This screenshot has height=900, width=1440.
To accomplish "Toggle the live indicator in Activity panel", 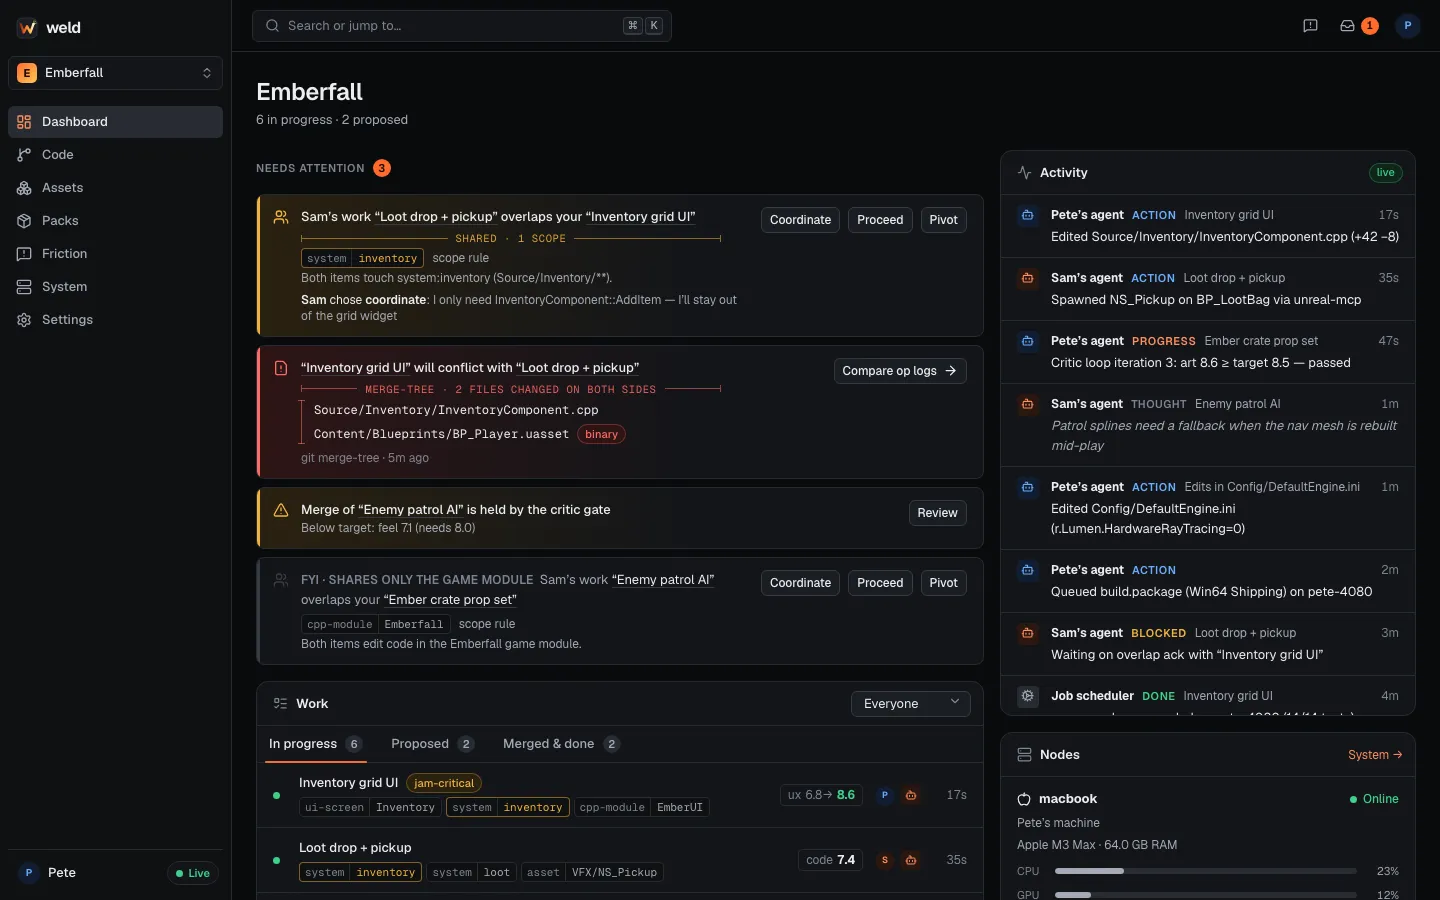I will point(1385,173).
